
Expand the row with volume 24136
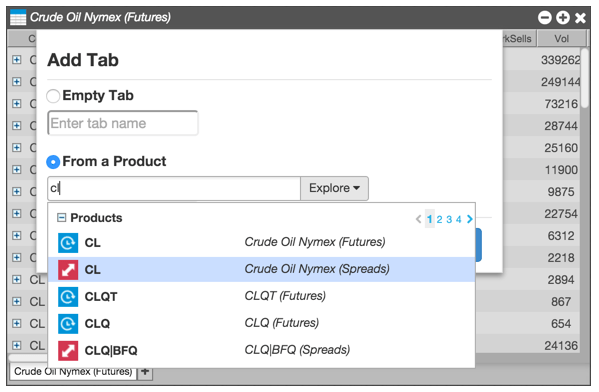pyautogui.click(x=16, y=345)
